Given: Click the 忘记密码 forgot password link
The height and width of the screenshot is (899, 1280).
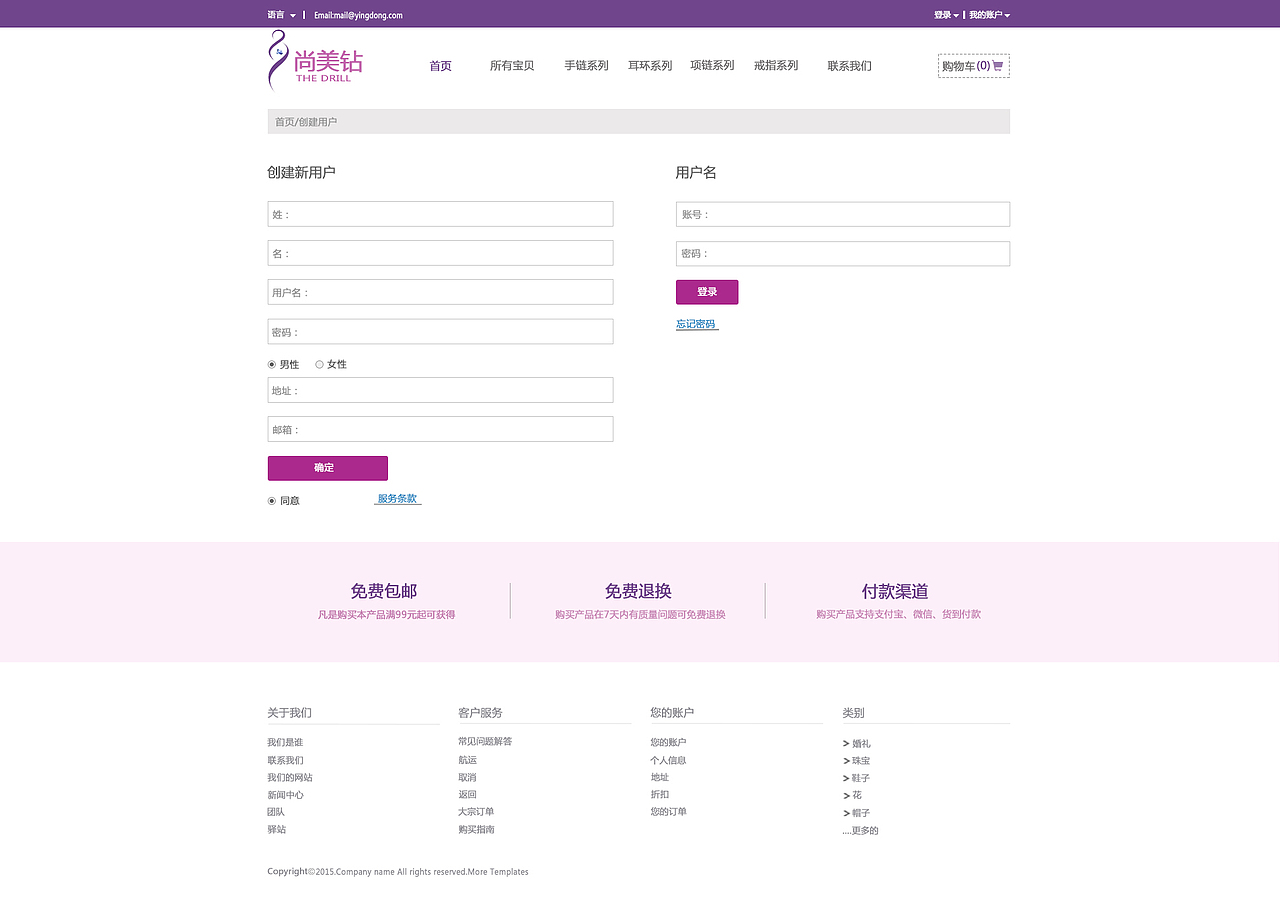Looking at the screenshot, I should click(696, 323).
